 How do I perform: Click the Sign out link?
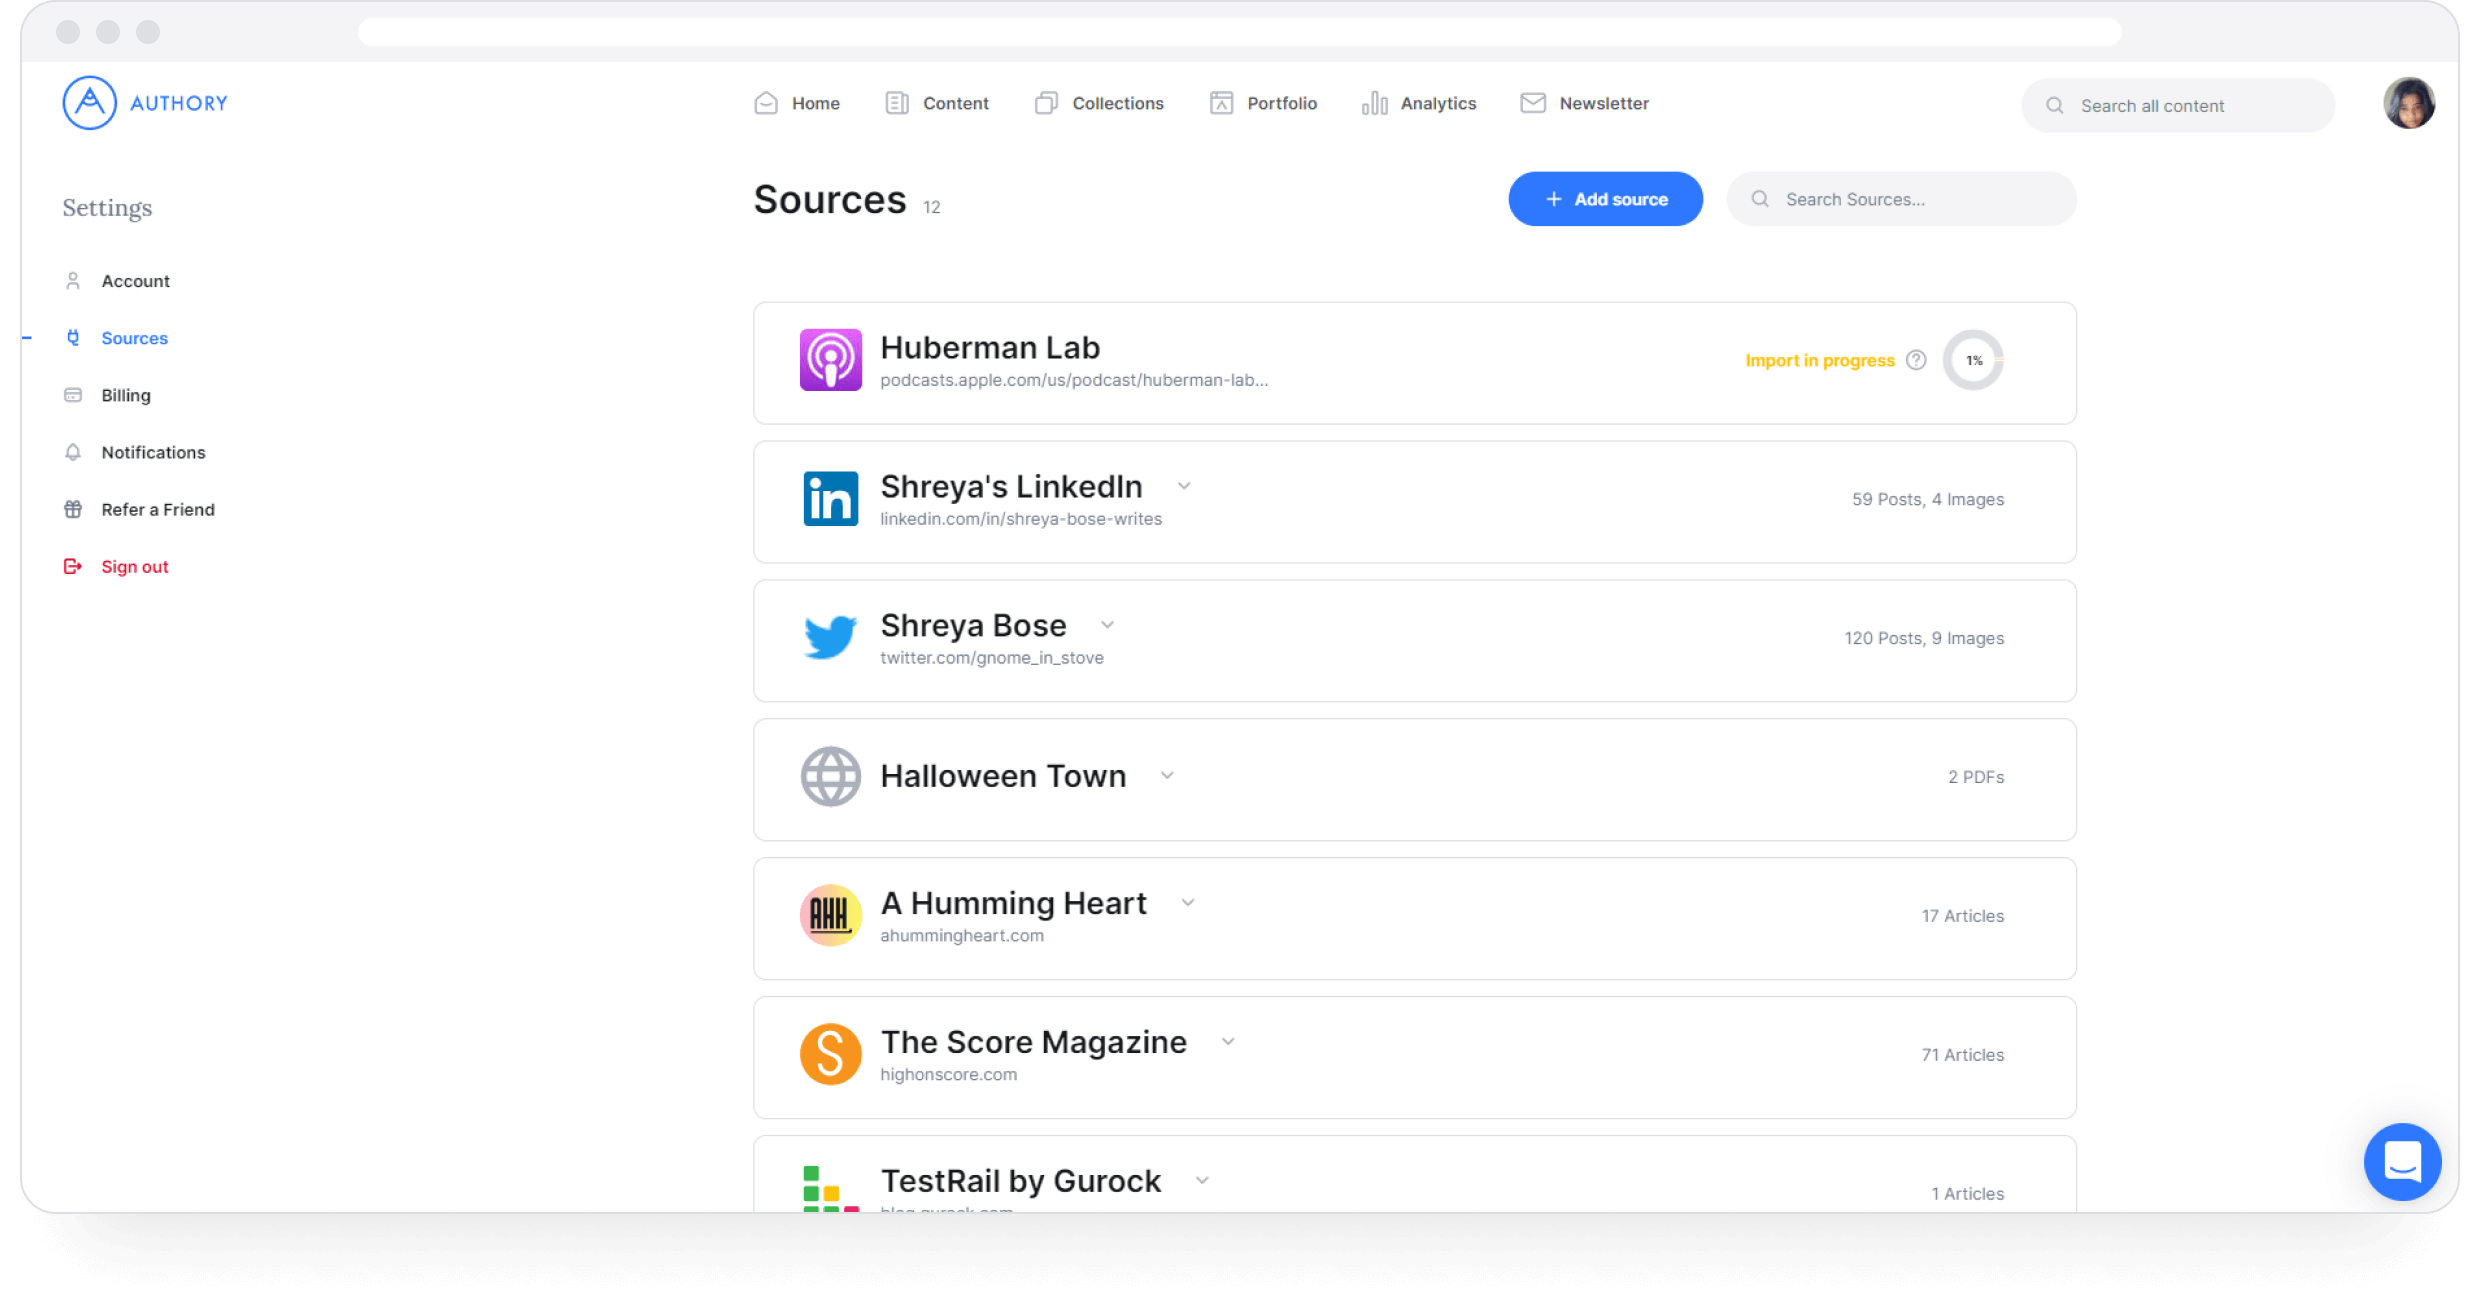point(134,566)
